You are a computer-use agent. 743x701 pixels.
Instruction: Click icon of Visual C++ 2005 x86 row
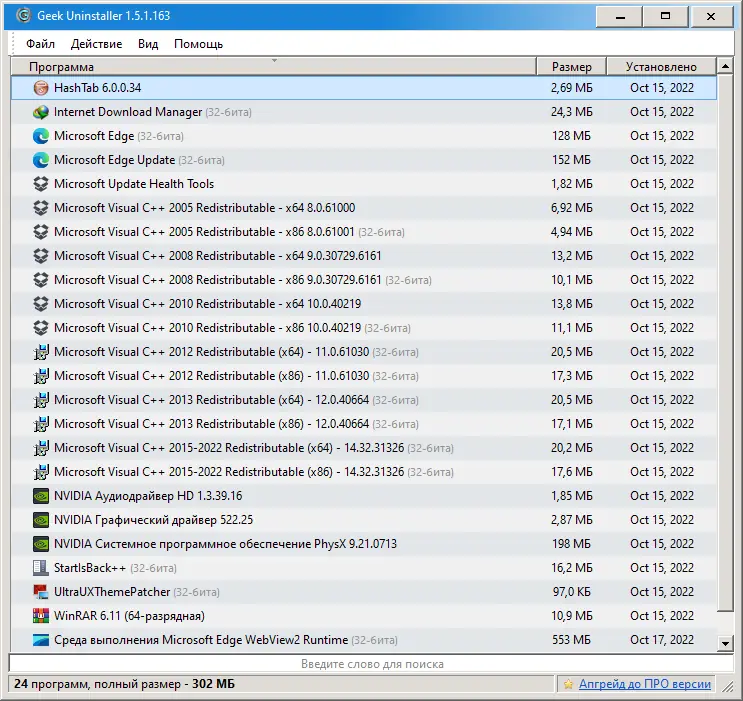coord(41,232)
